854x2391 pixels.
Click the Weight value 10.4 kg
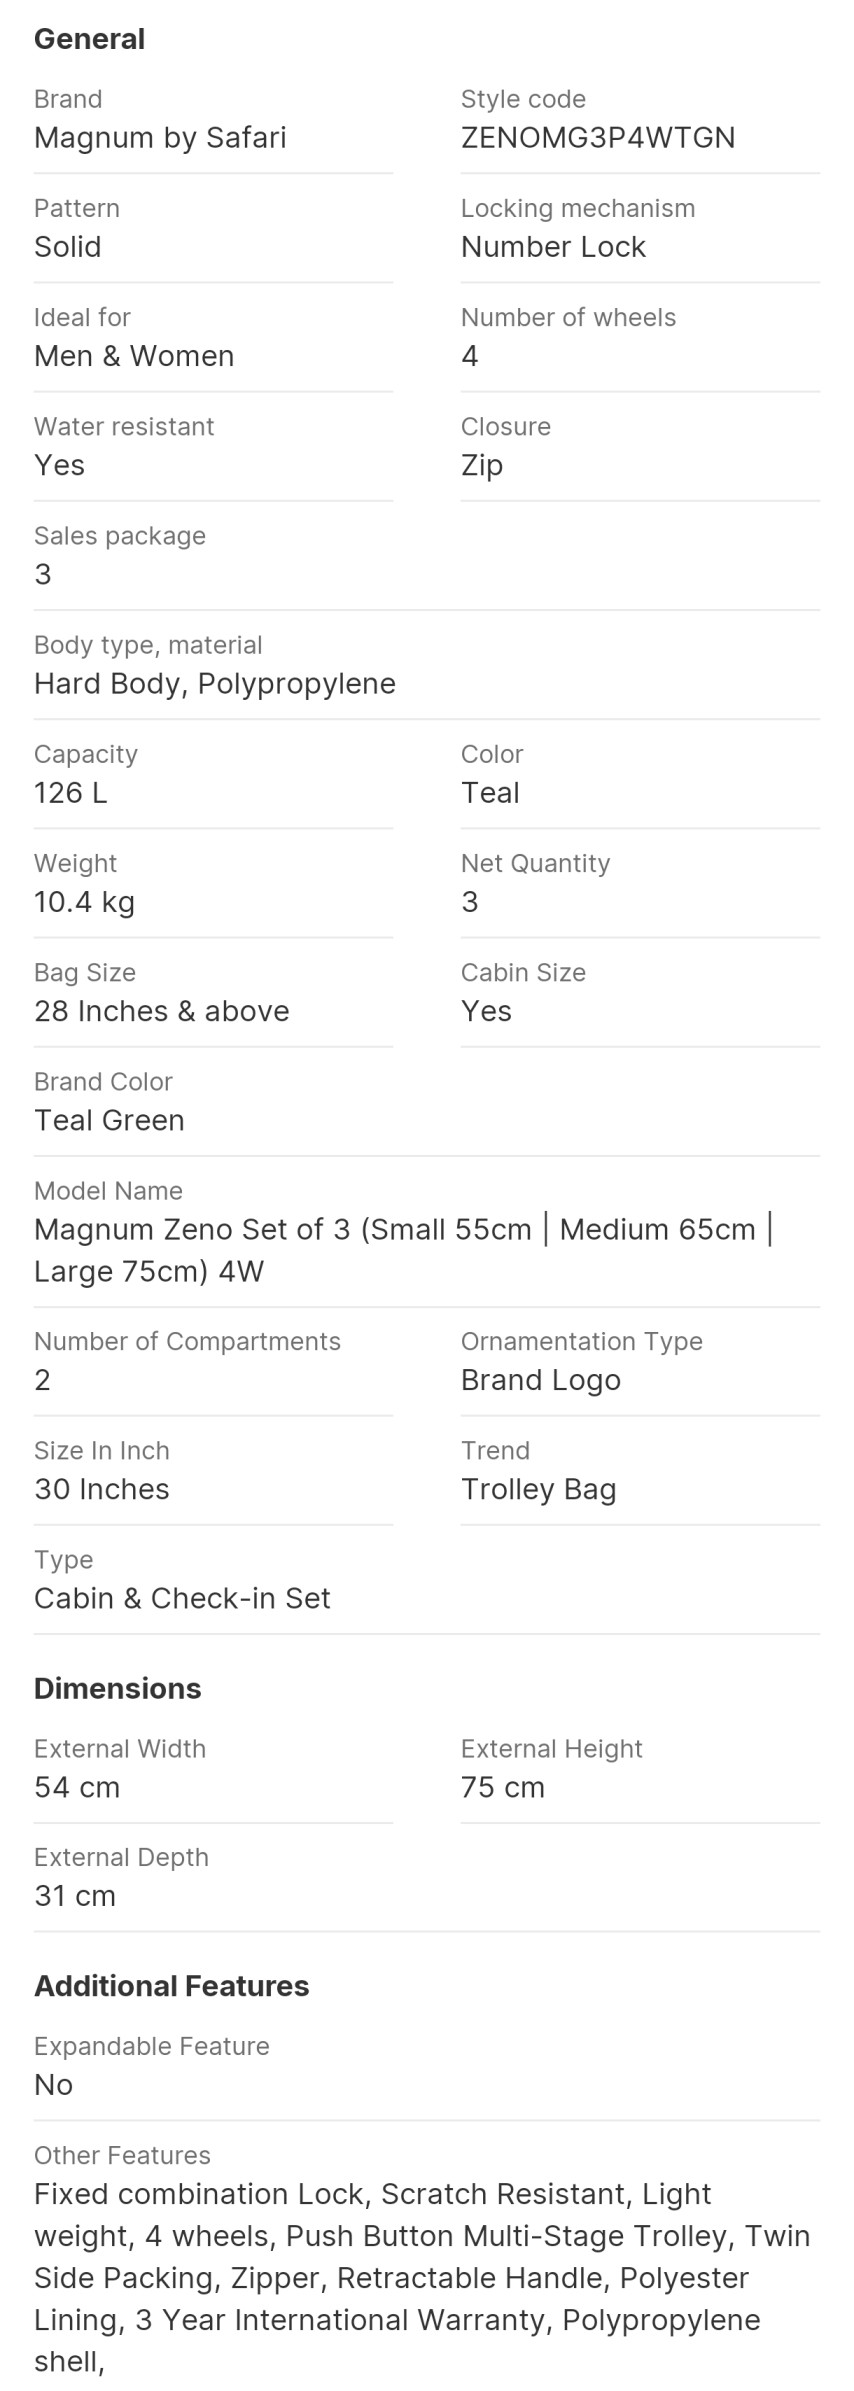pyautogui.click(x=84, y=901)
